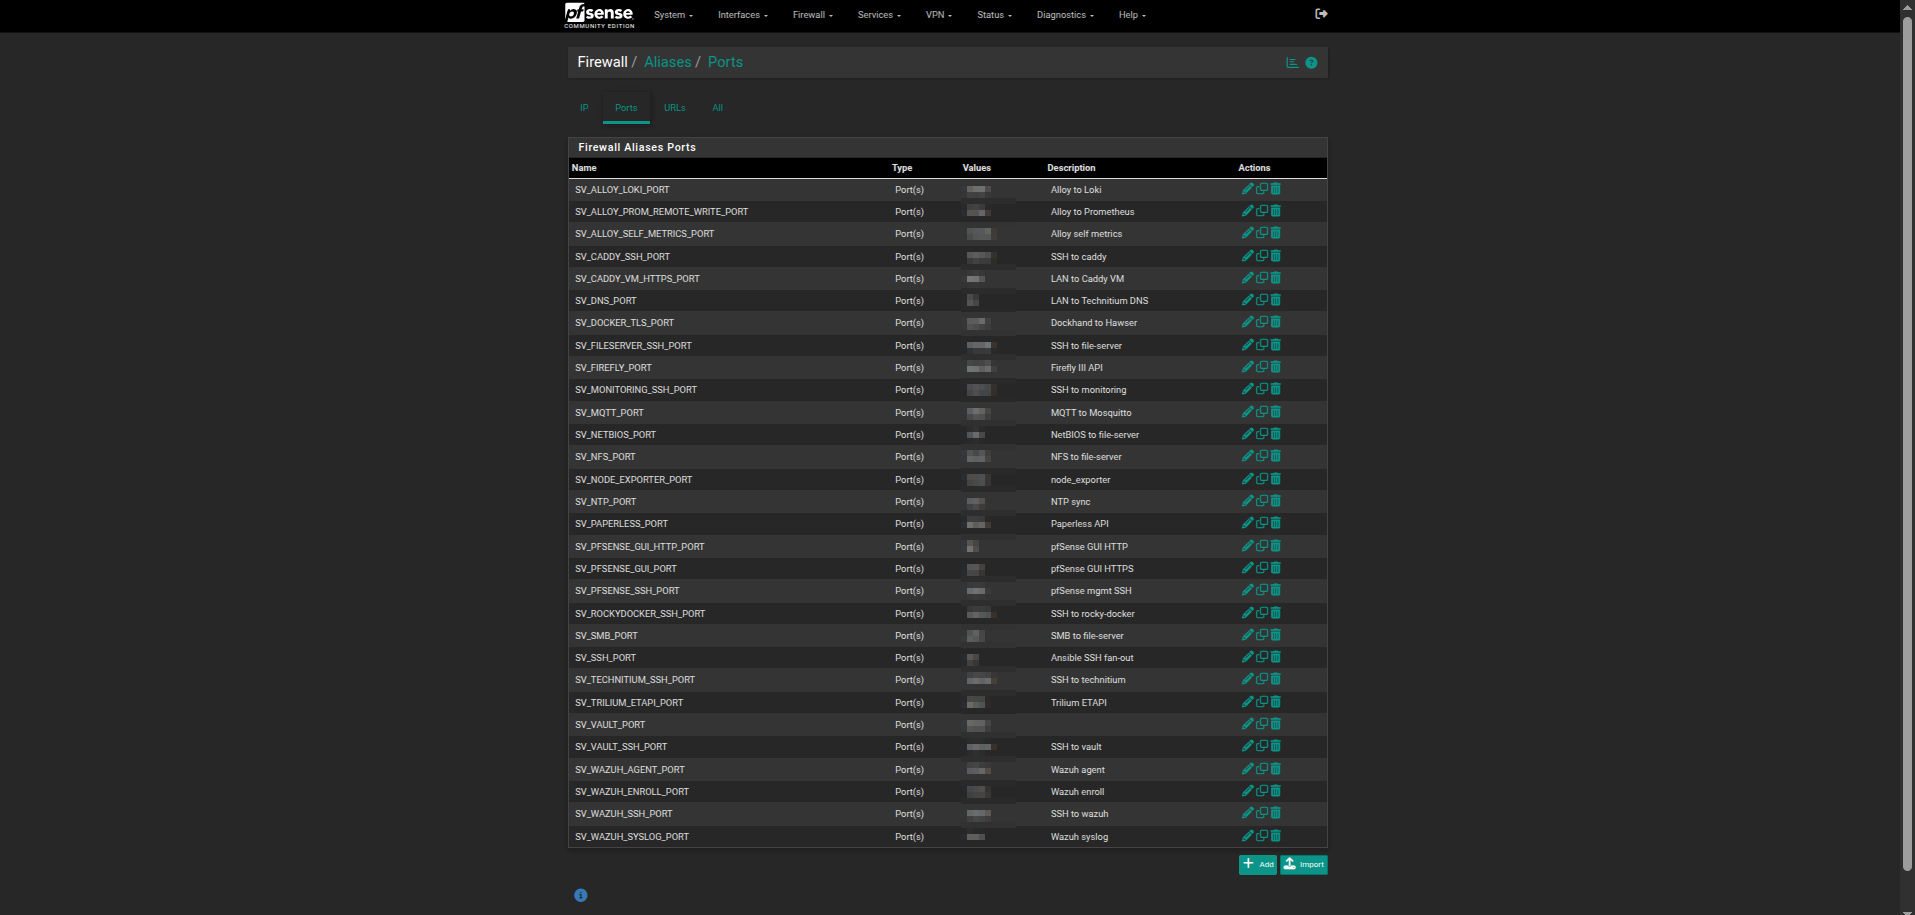Delete the SV_WAZUH_AGENT_PORT alias
Viewport: 1915px width, 915px height.
(x=1276, y=769)
